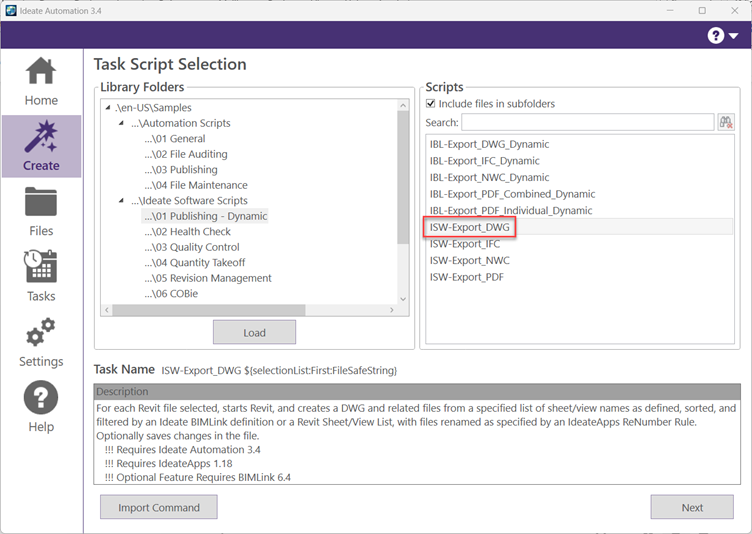The width and height of the screenshot is (752, 534).
Task: Select ISW-Export_NWC script
Action: 470,261
